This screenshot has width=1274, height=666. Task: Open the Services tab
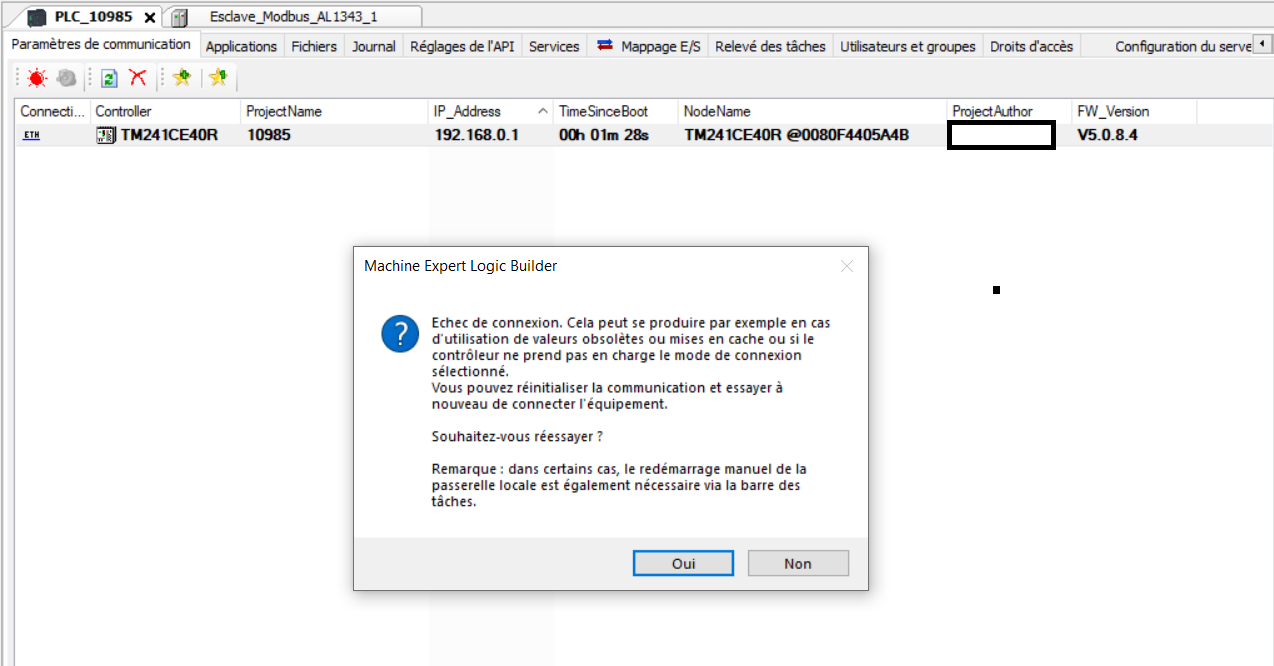(x=554, y=46)
